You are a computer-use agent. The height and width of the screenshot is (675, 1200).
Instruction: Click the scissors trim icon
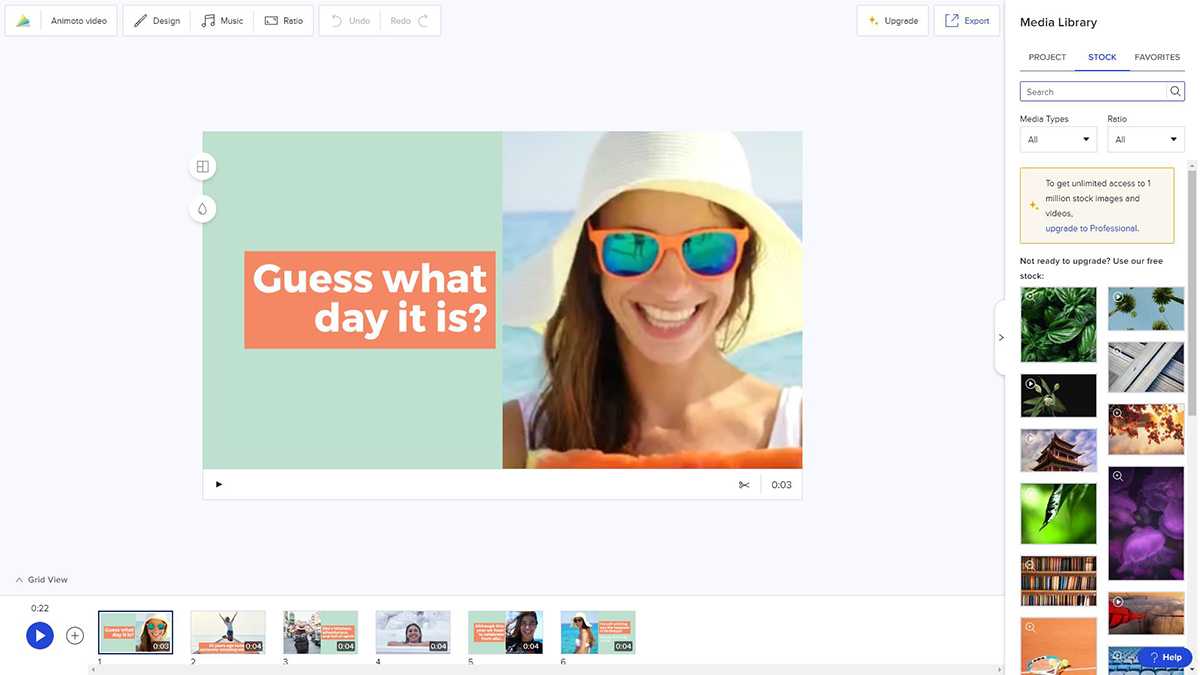744,485
